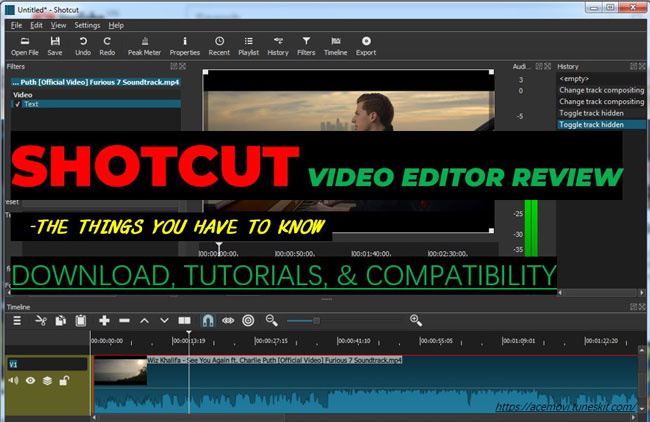650x422 pixels.
Task: Append clip with the plus icon
Action: pos(104,320)
